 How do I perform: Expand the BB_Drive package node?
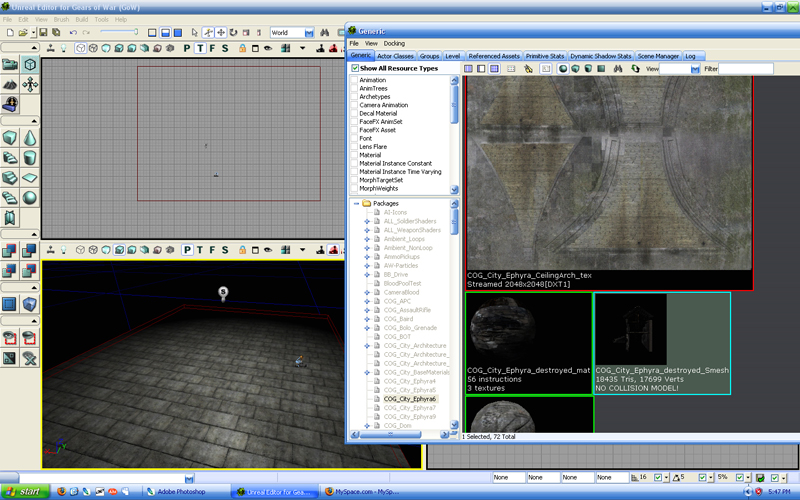point(367,275)
